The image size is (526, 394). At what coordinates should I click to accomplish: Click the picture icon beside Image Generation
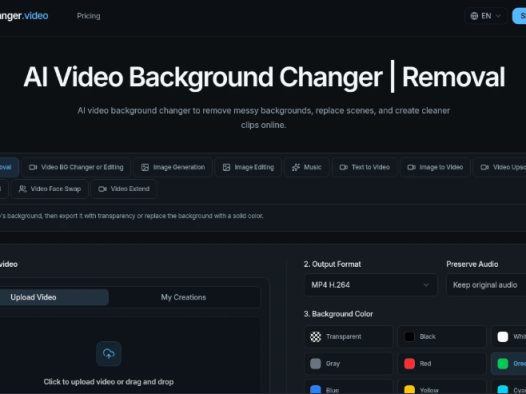coord(145,167)
